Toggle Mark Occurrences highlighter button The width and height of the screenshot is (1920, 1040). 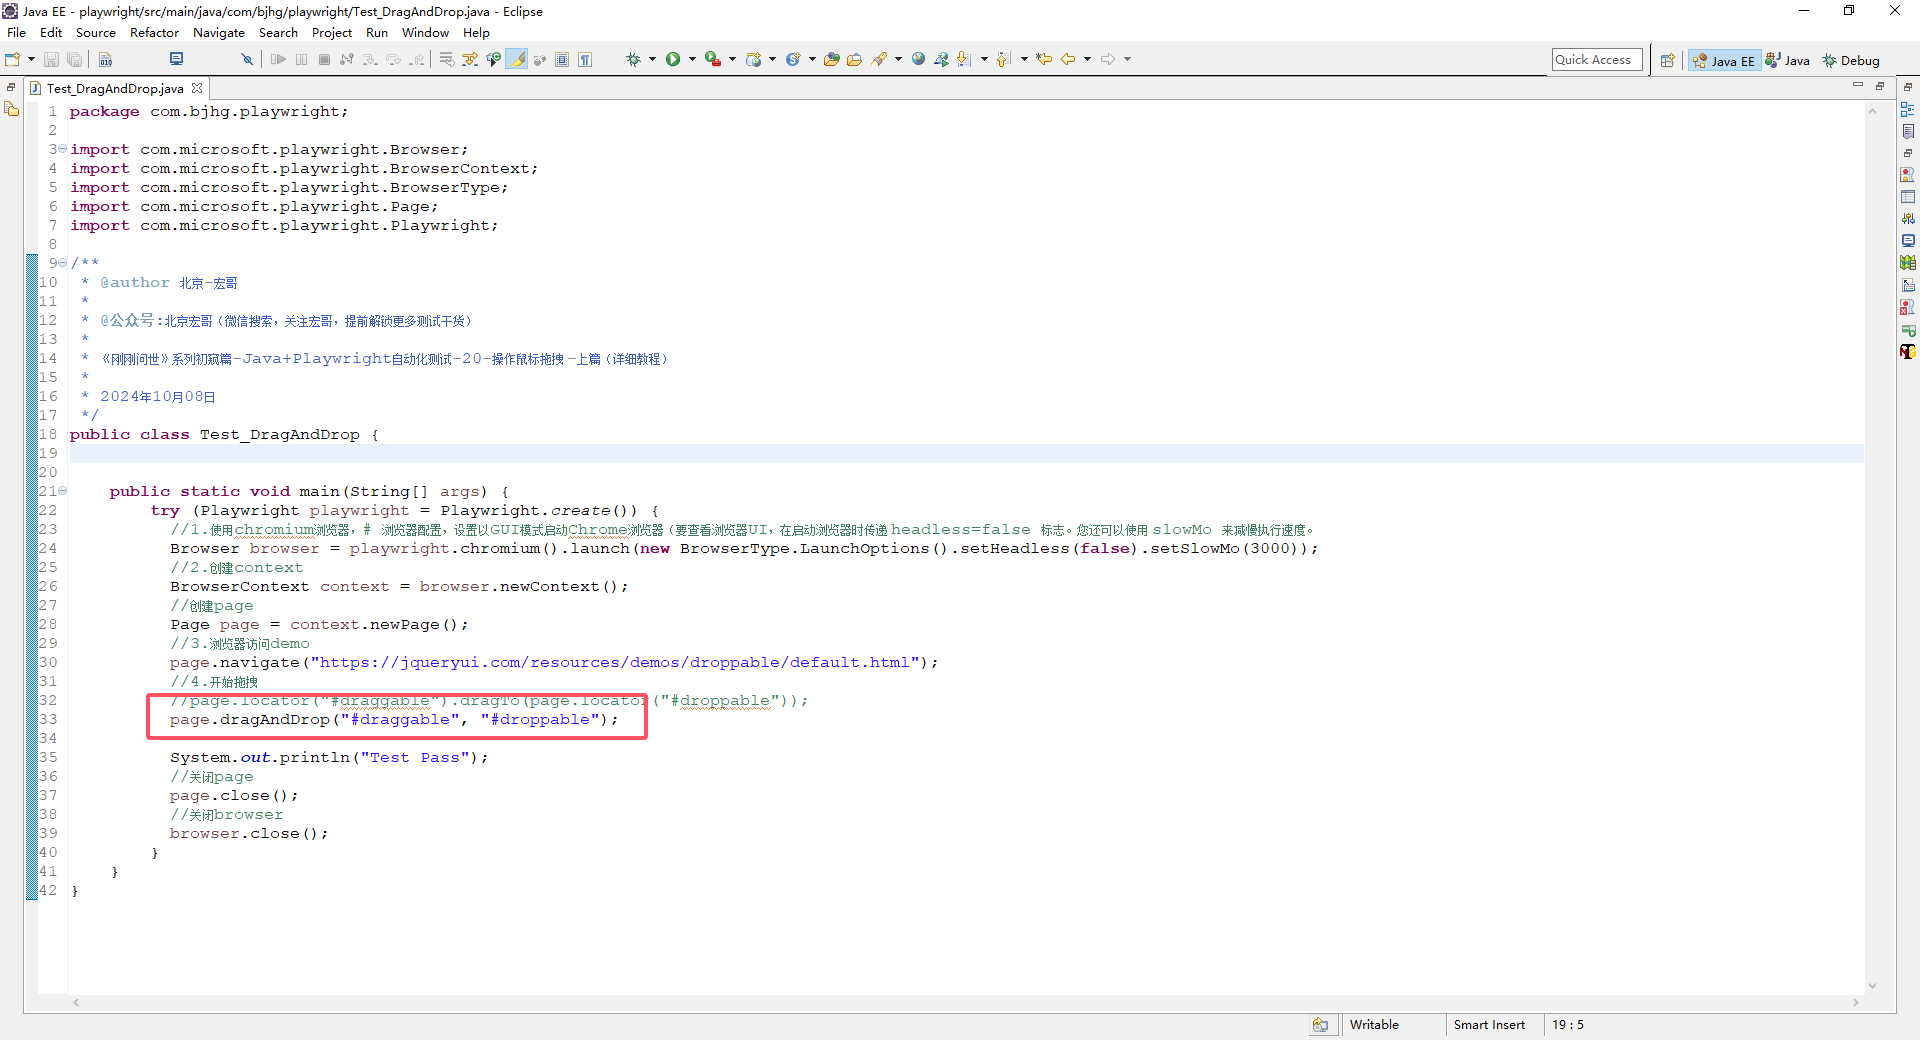[x=517, y=60]
